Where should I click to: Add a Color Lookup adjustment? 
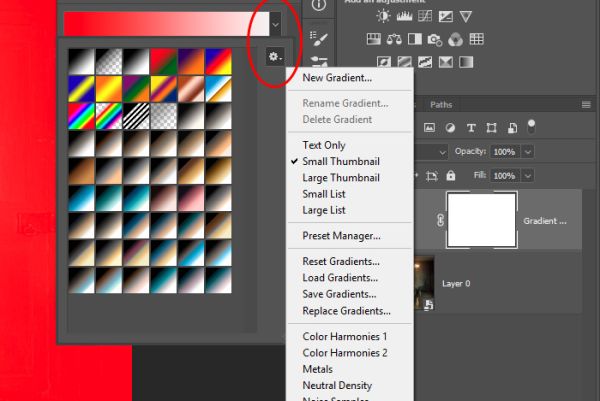click(476, 39)
